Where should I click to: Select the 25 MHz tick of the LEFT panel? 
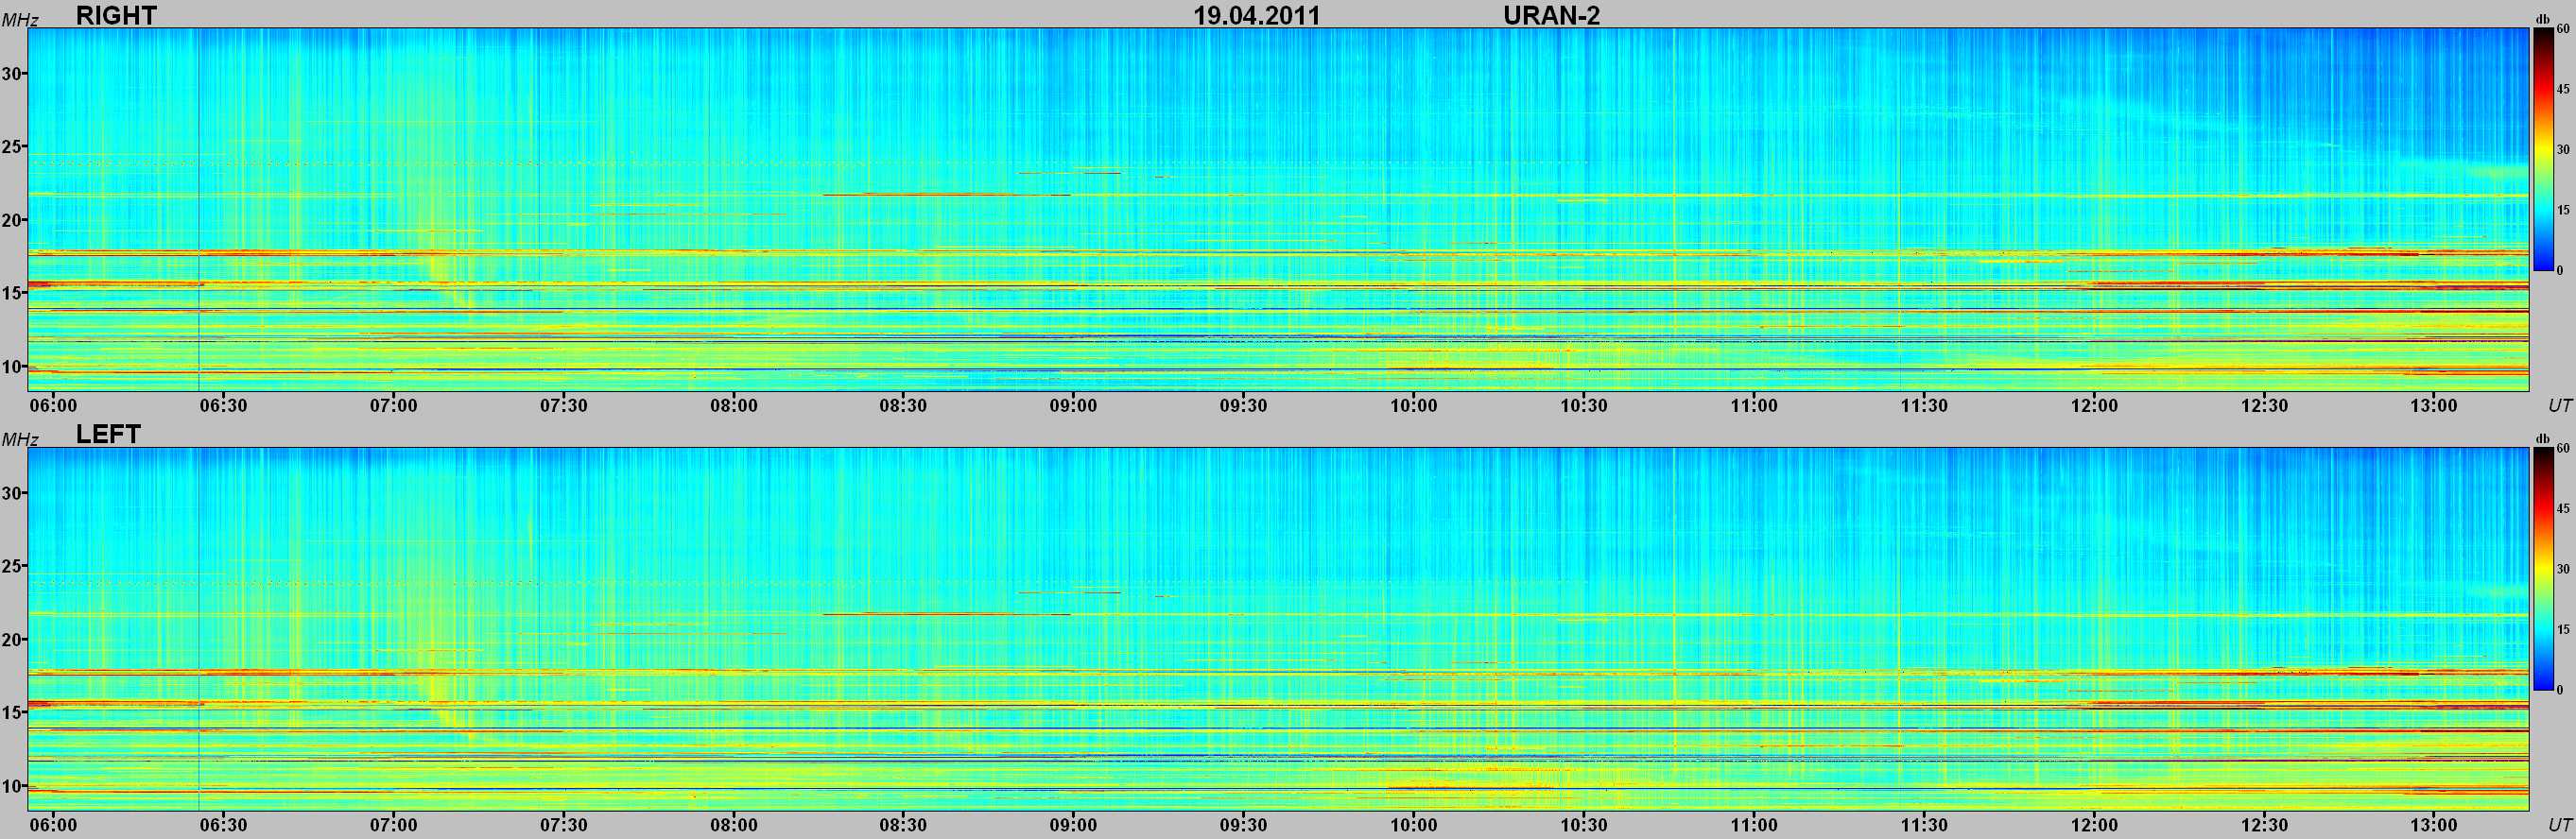(x=13, y=566)
